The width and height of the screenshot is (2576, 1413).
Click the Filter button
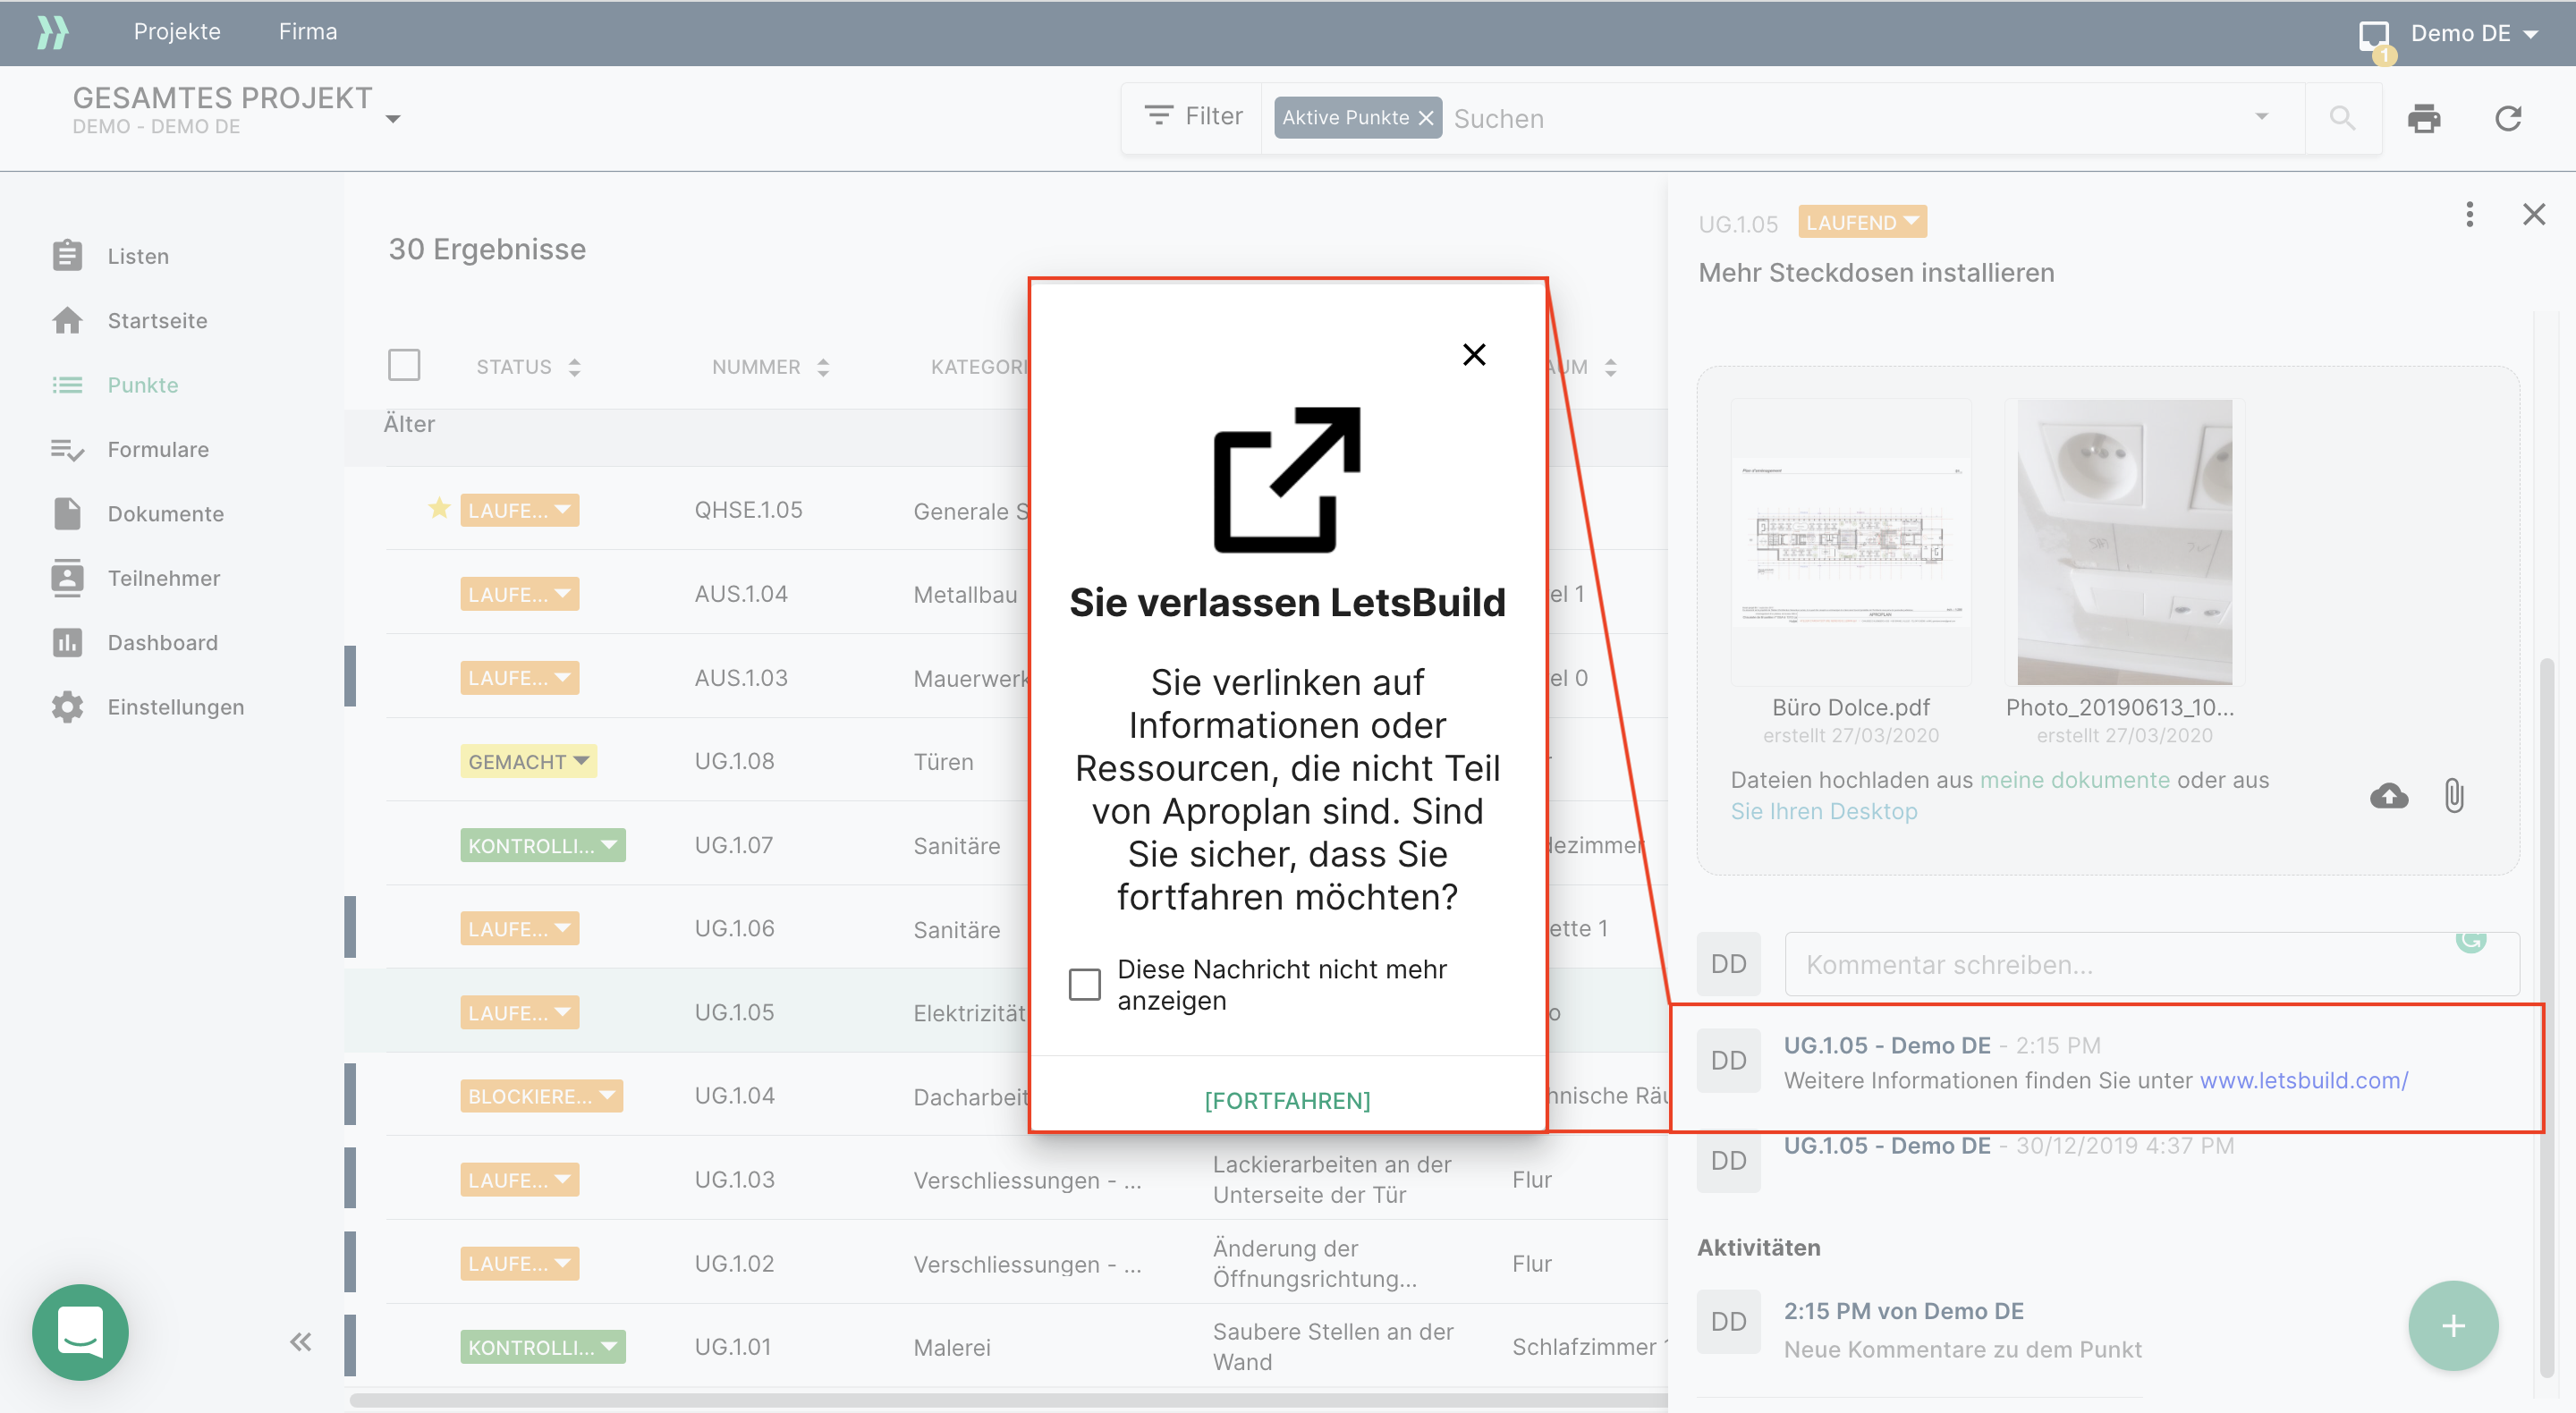(1194, 116)
